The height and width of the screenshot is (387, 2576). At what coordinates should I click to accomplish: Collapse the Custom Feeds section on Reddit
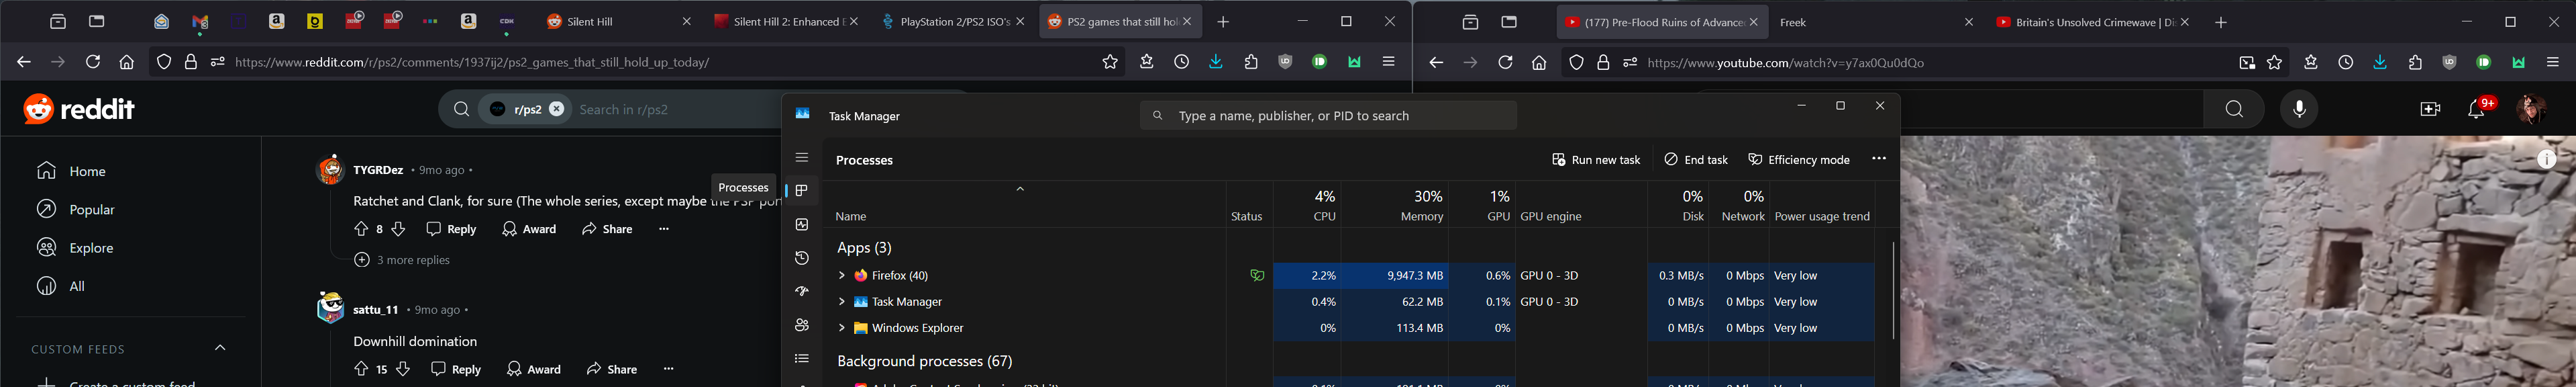click(x=220, y=348)
